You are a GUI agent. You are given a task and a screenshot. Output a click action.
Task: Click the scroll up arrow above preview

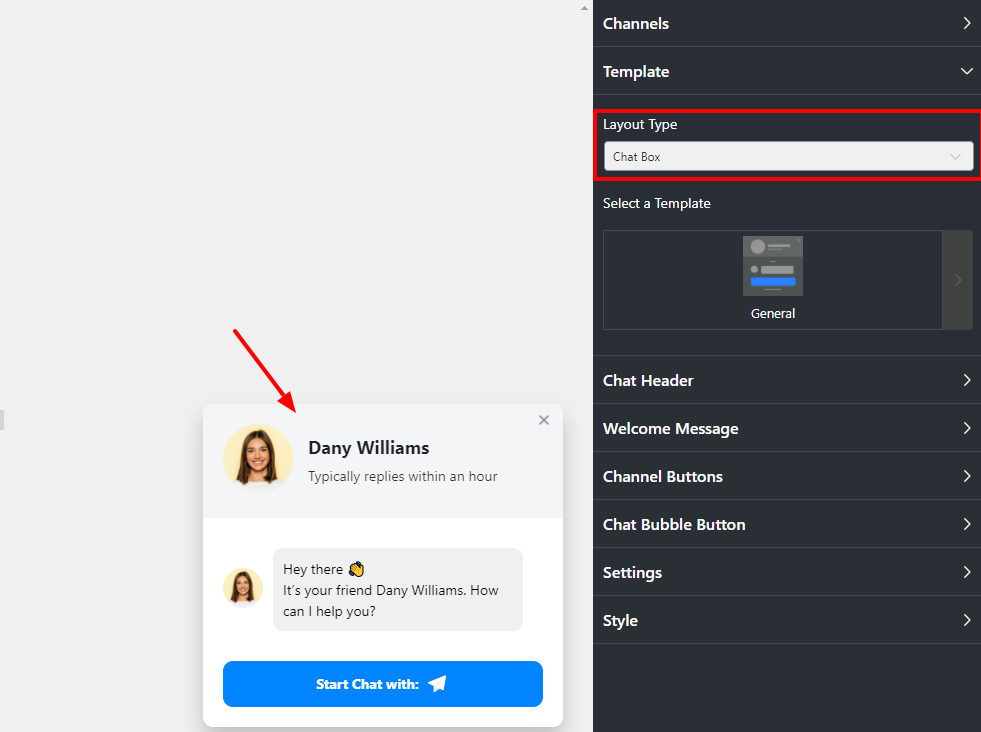585,7
